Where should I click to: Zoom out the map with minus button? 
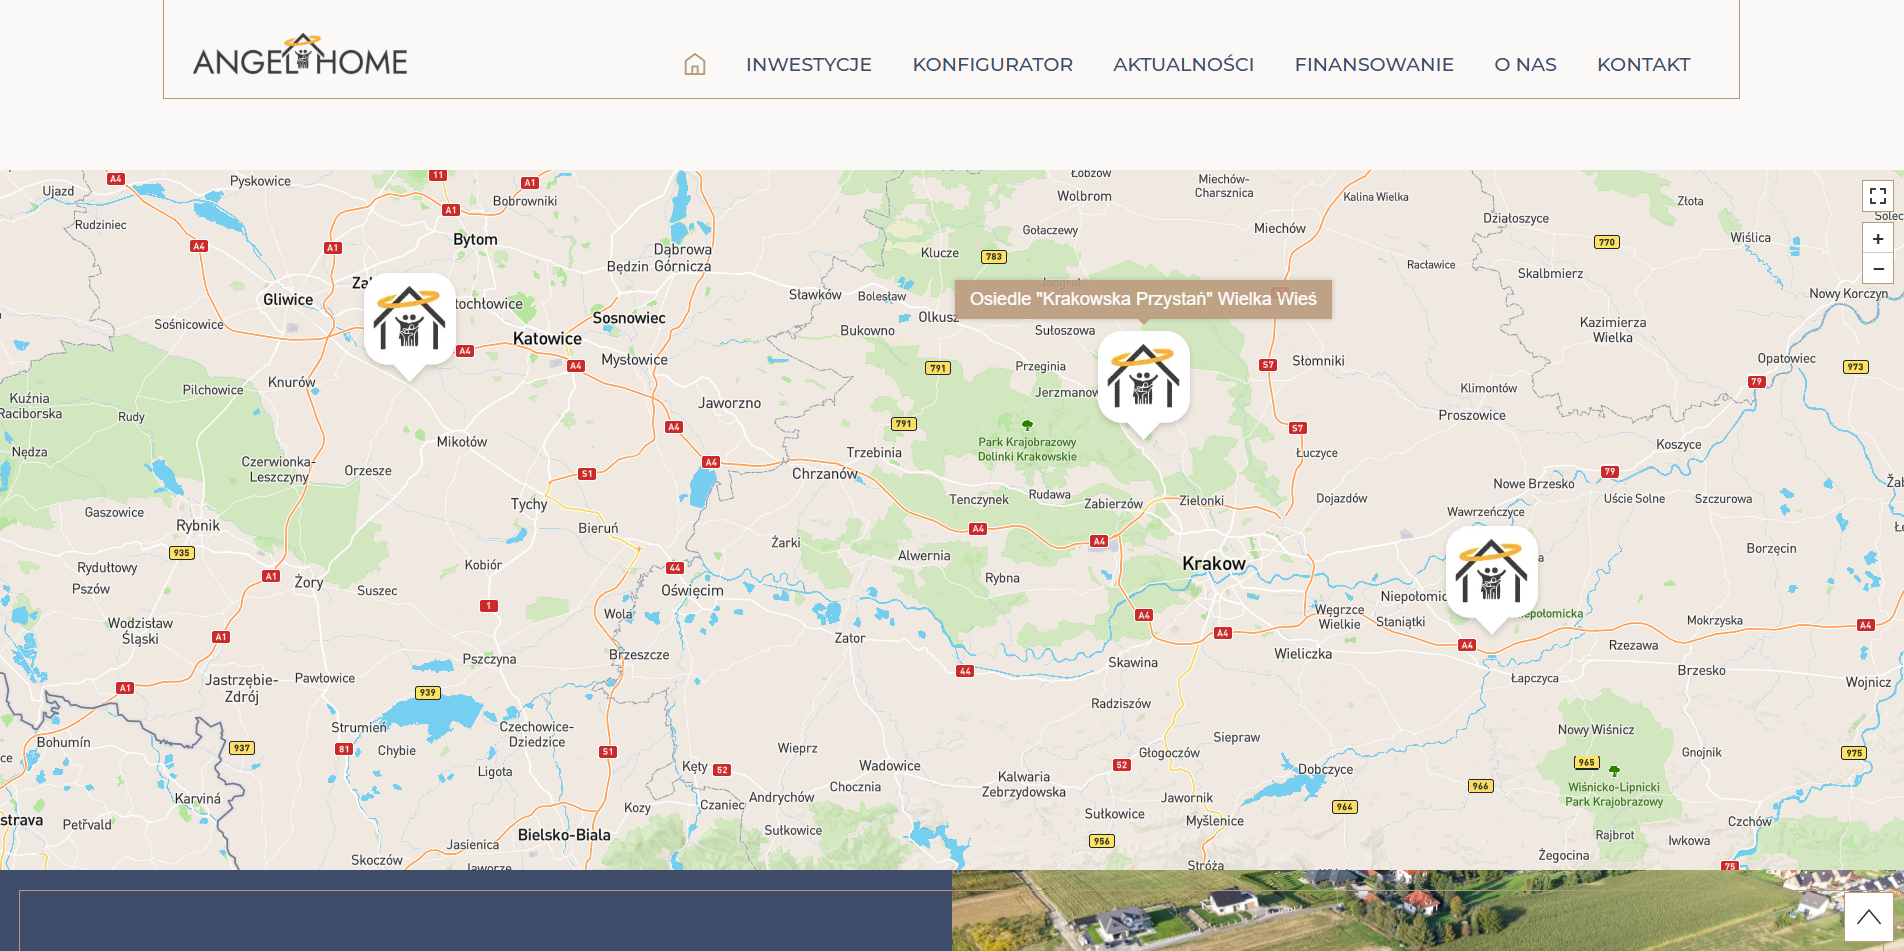(1878, 269)
